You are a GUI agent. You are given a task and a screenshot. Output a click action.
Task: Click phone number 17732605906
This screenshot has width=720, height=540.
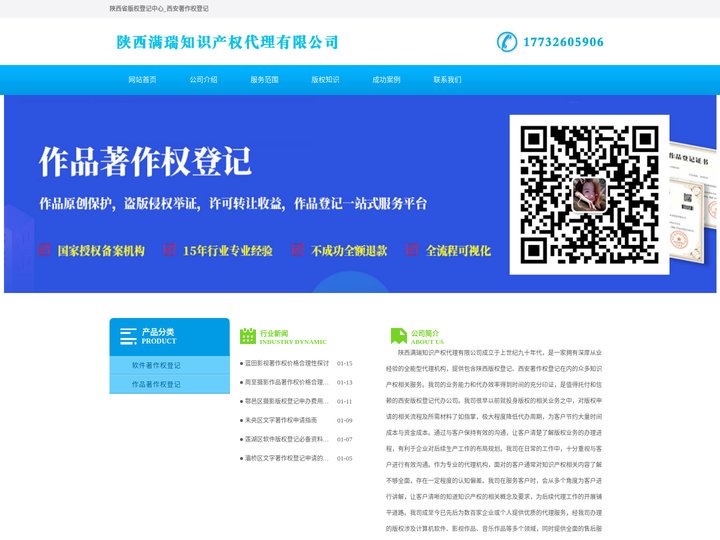[x=563, y=42]
